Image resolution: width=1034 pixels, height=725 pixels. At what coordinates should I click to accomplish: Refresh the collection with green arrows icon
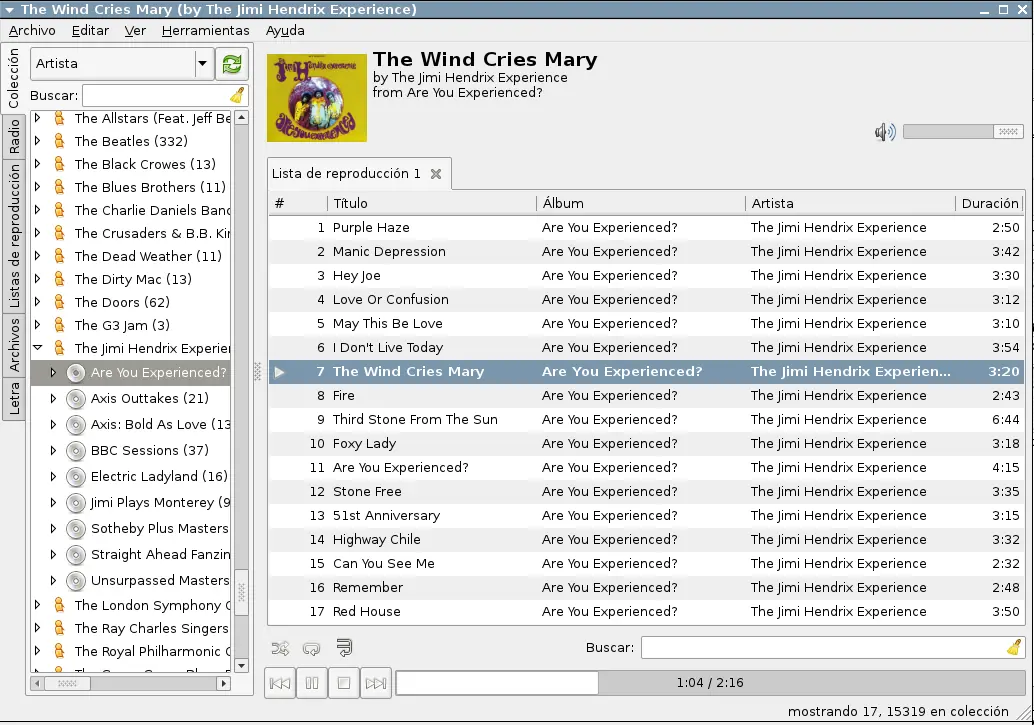pyautogui.click(x=232, y=64)
